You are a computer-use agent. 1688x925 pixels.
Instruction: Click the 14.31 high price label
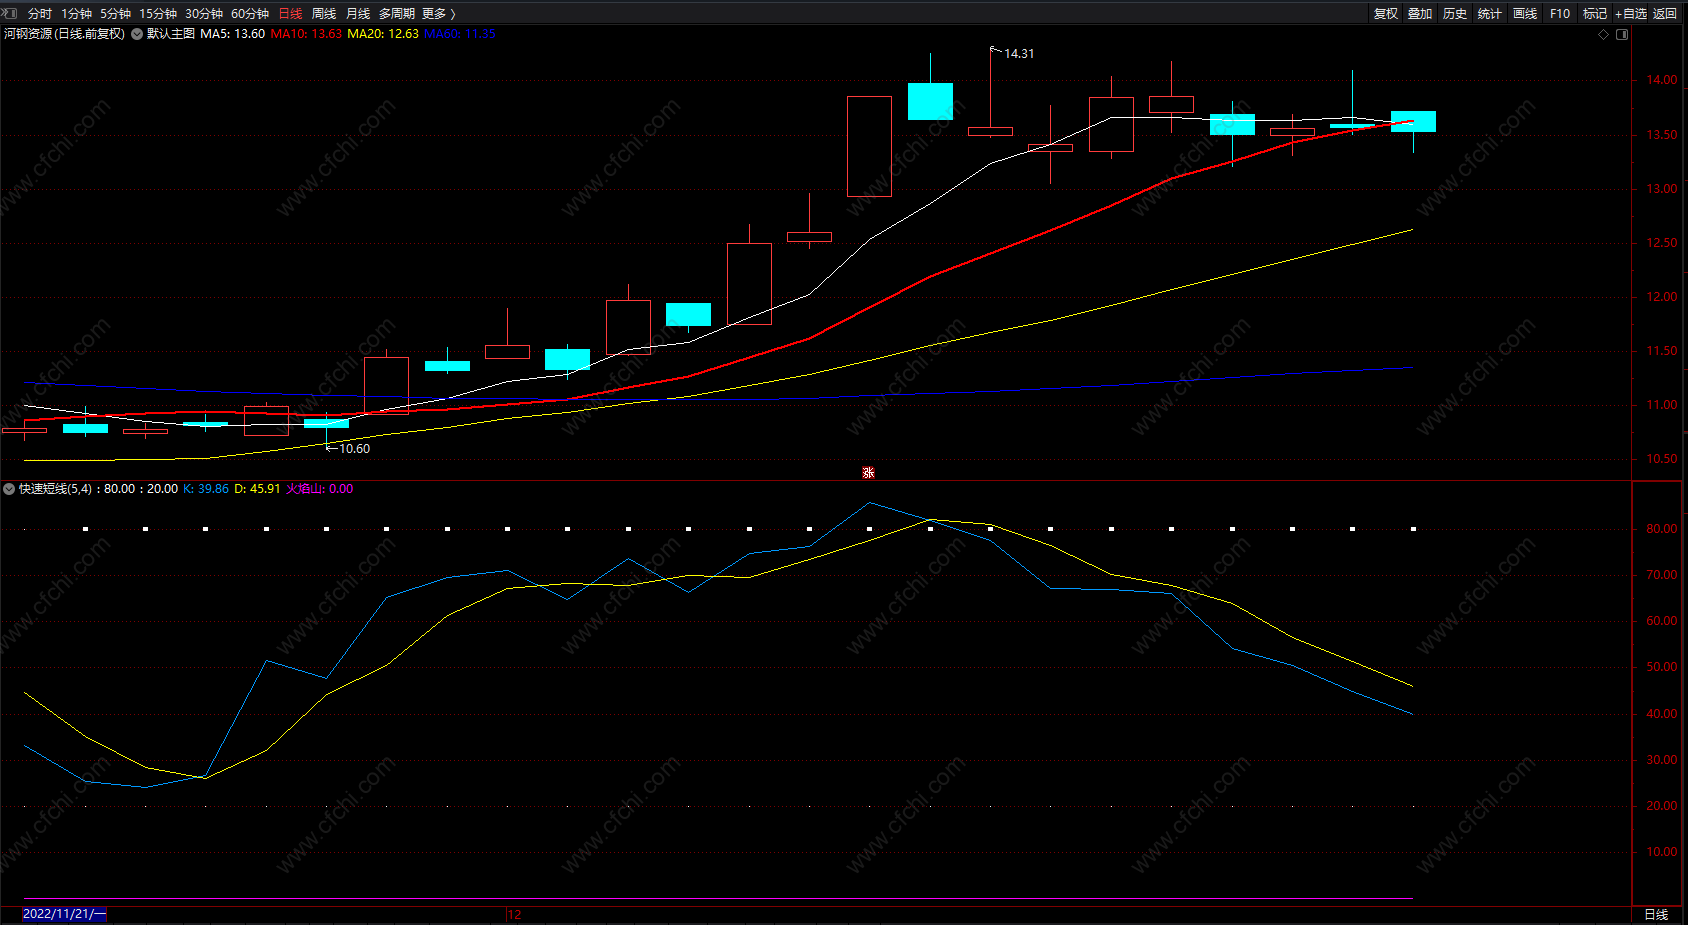click(1019, 54)
